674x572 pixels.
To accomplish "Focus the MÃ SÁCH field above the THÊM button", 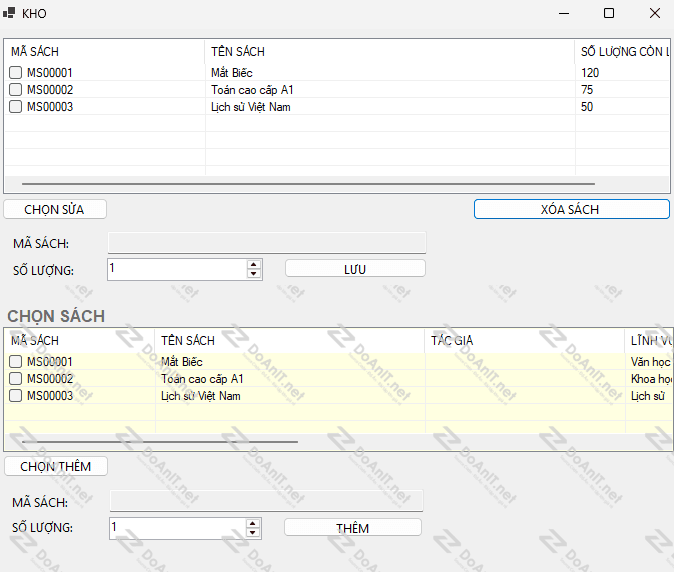I will (267, 501).
